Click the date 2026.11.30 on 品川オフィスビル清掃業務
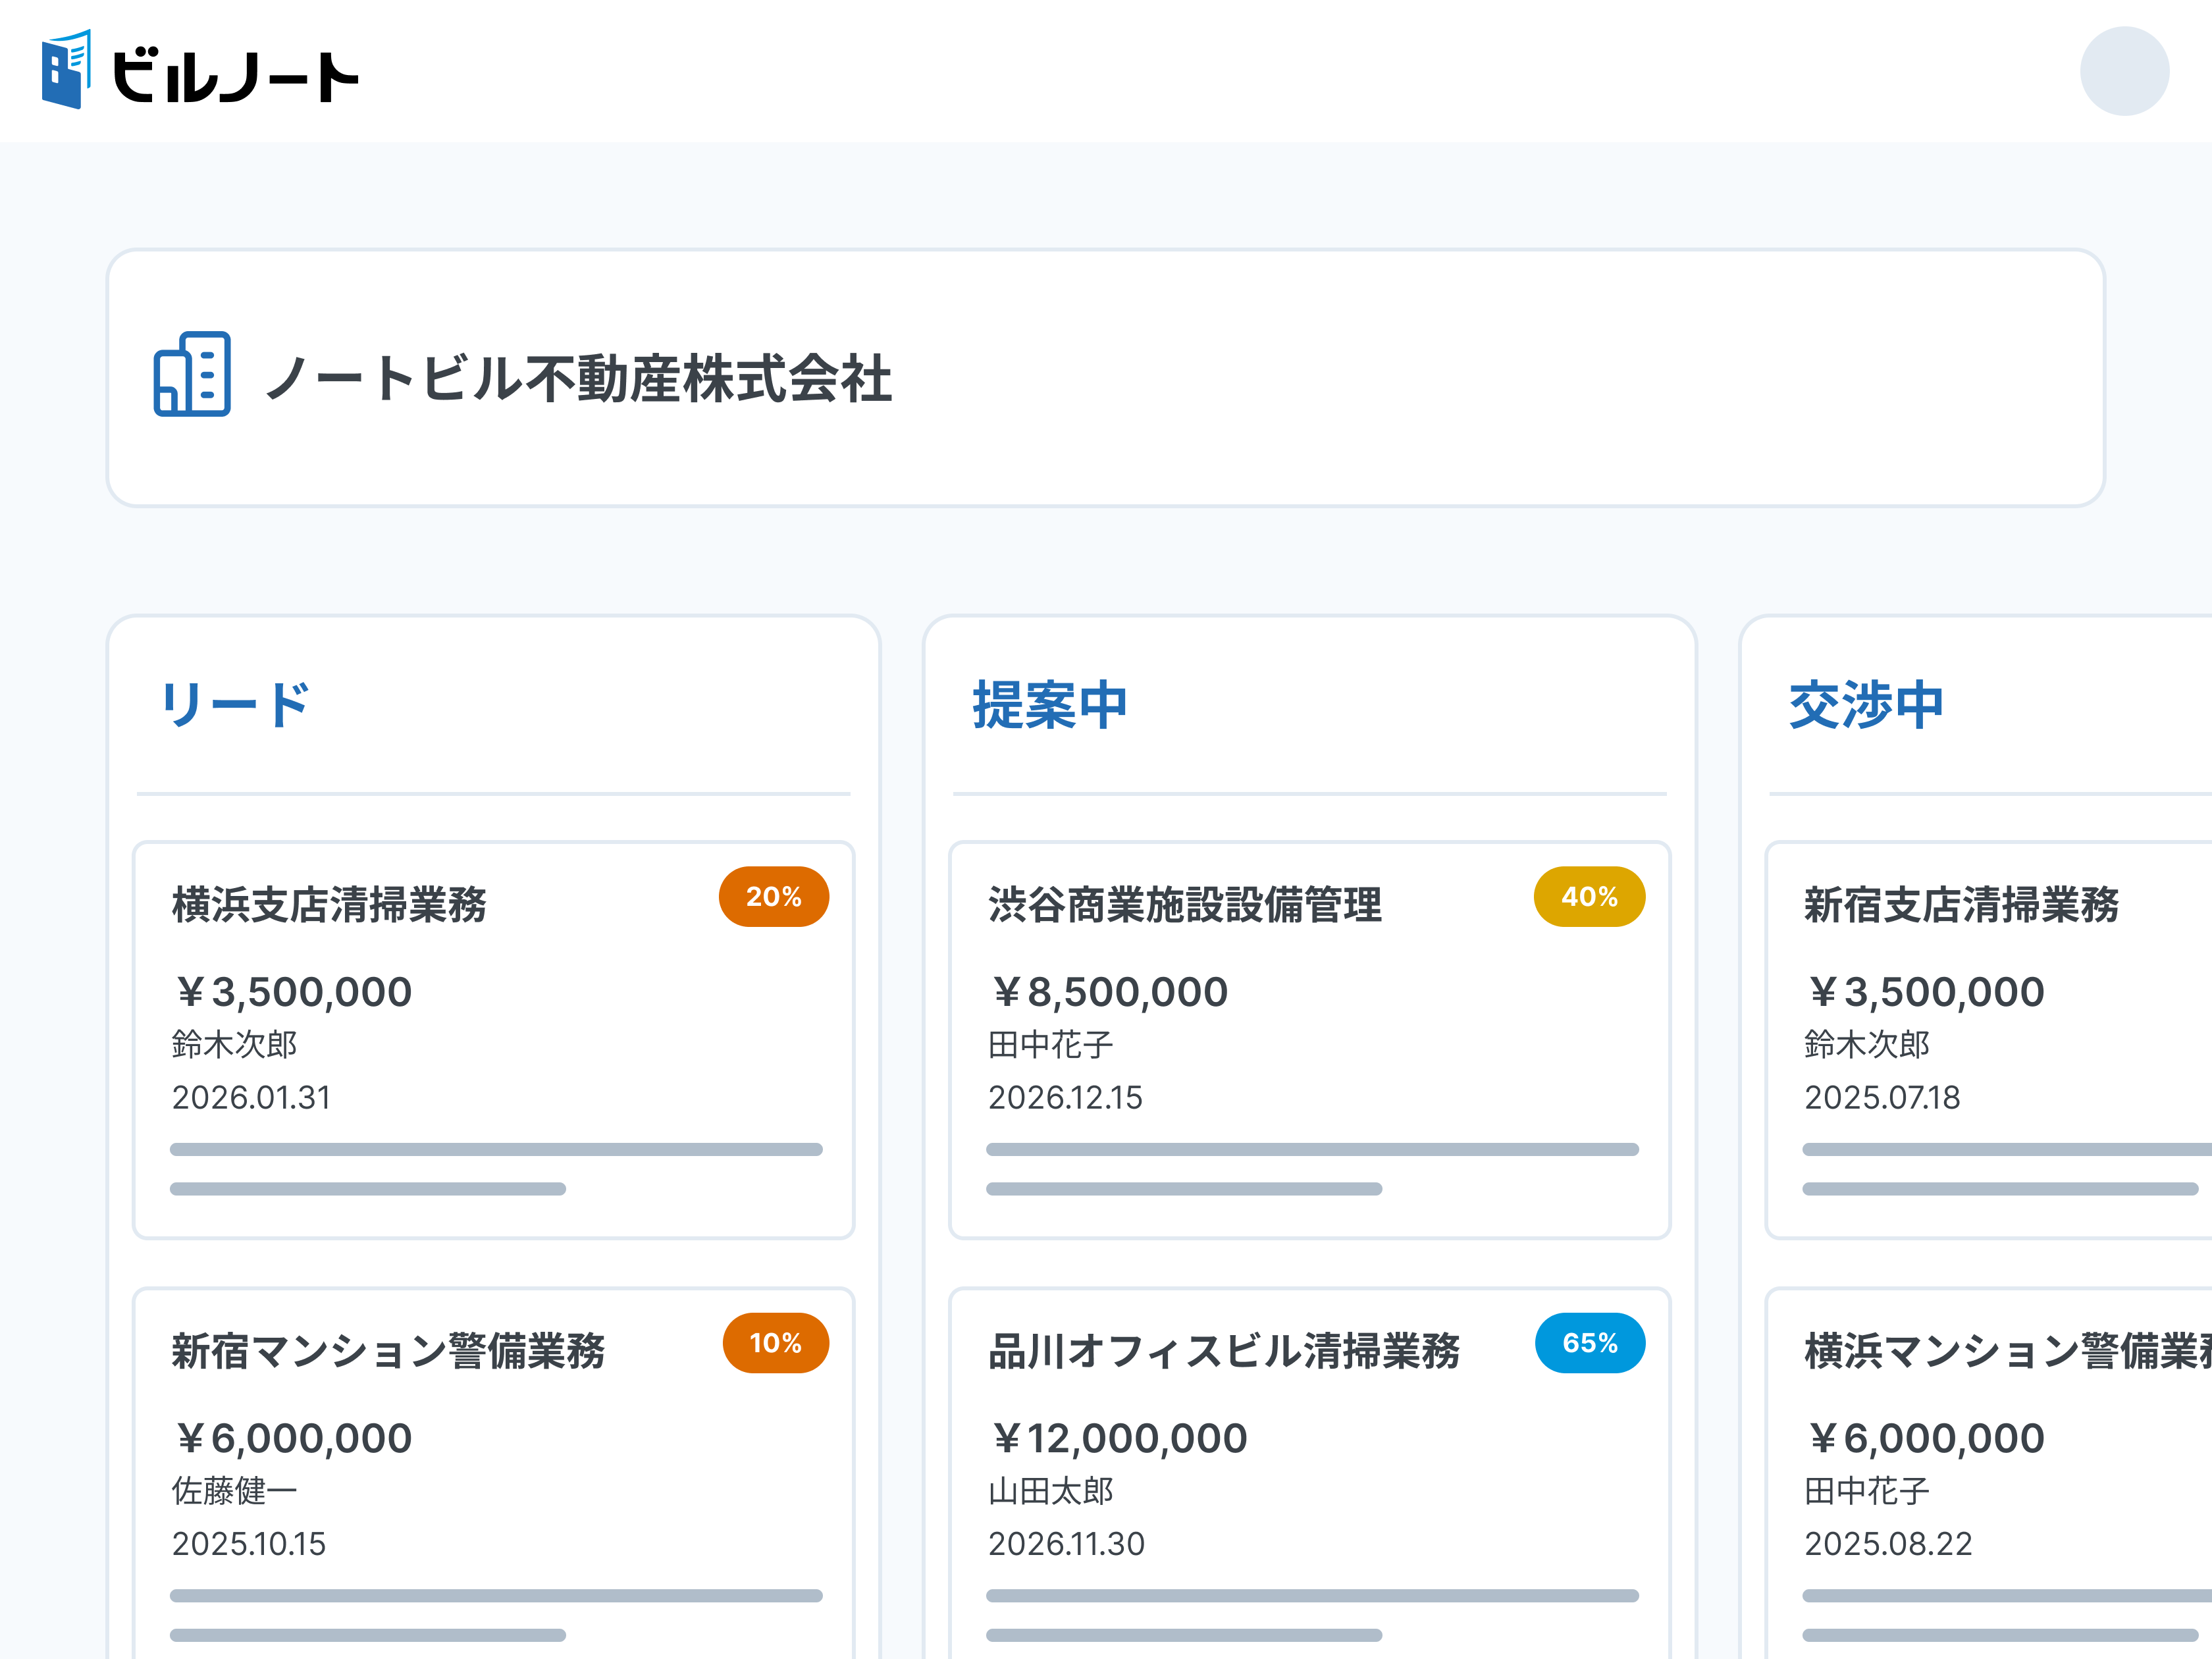The image size is (2212, 1659). pyautogui.click(x=1066, y=1544)
